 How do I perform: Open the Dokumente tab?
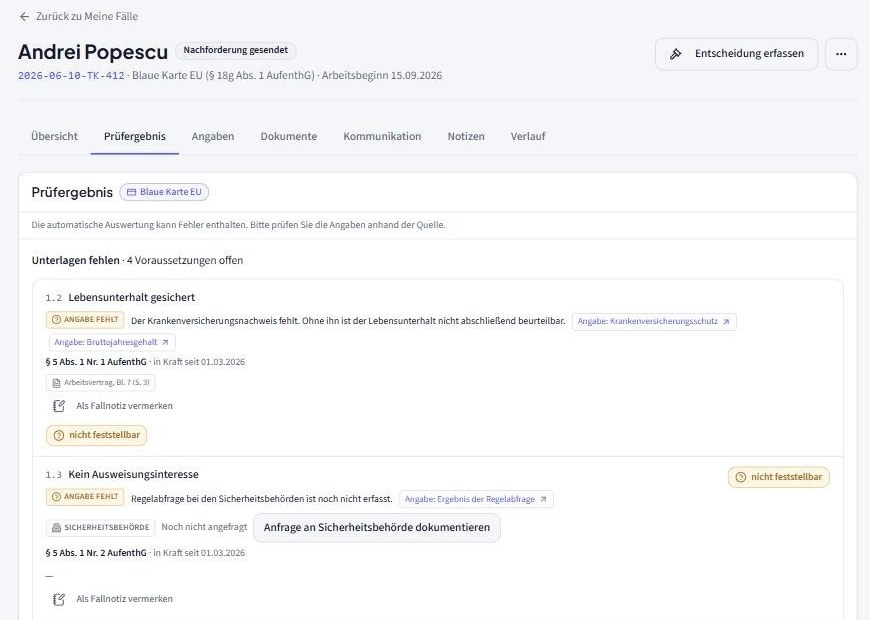pos(289,137)
